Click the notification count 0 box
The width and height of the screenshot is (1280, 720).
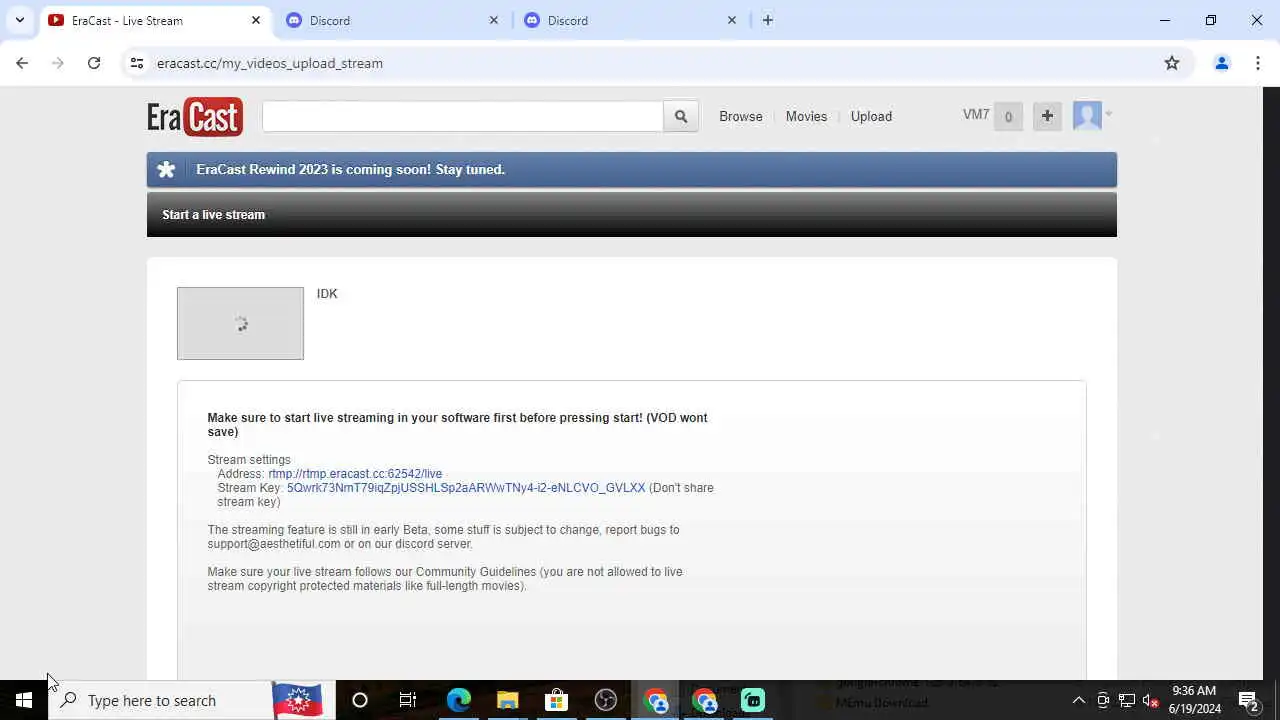[1008, 116]
